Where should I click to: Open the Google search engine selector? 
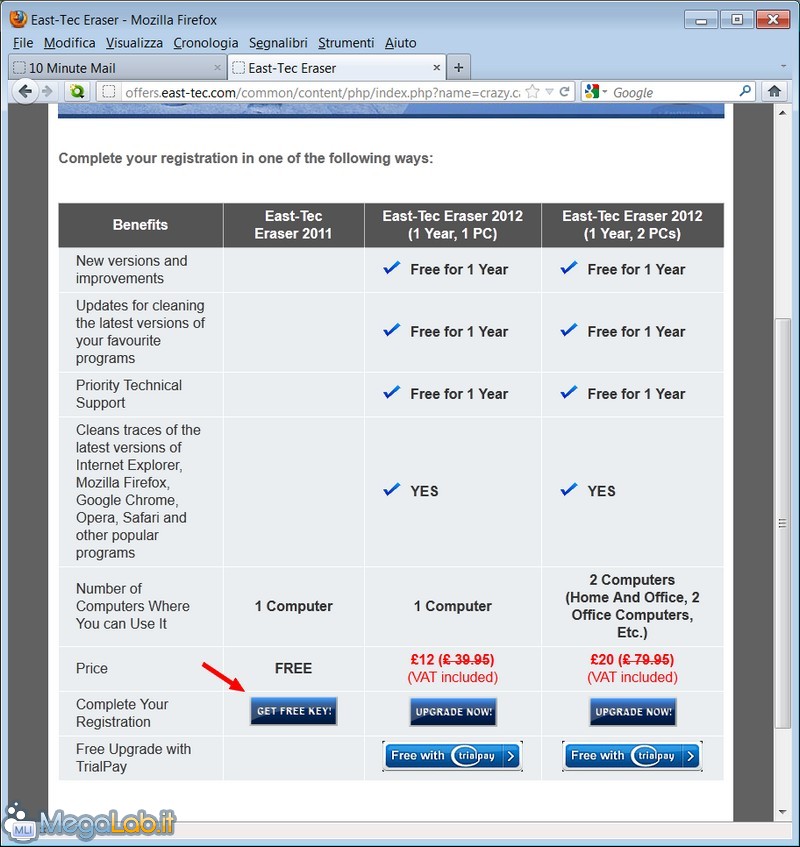(x=596, y=92)
